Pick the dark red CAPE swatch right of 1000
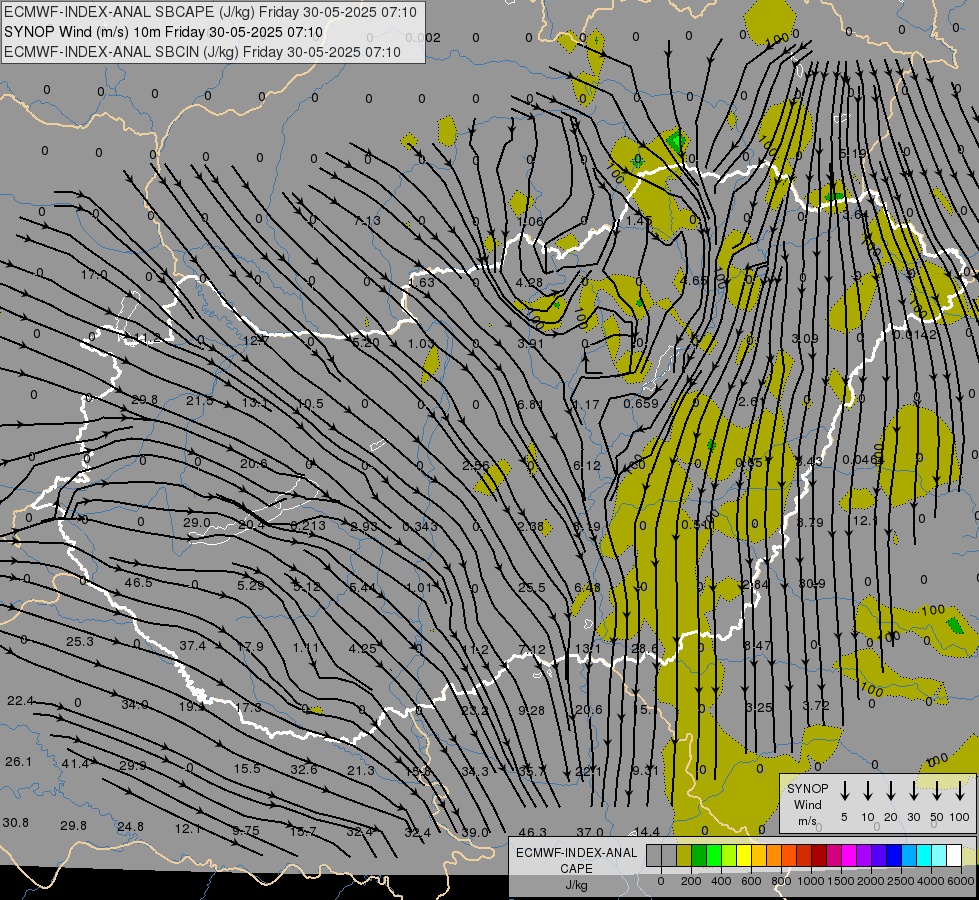 (x=819, y=855)
